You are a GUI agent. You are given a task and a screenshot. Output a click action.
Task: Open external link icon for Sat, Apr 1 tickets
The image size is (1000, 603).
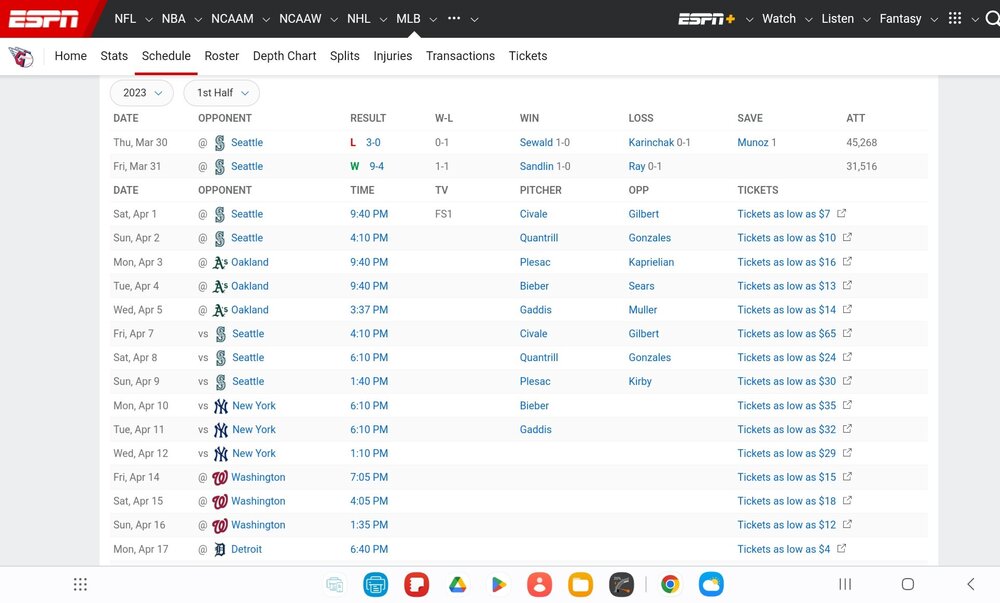coord(842,214)
